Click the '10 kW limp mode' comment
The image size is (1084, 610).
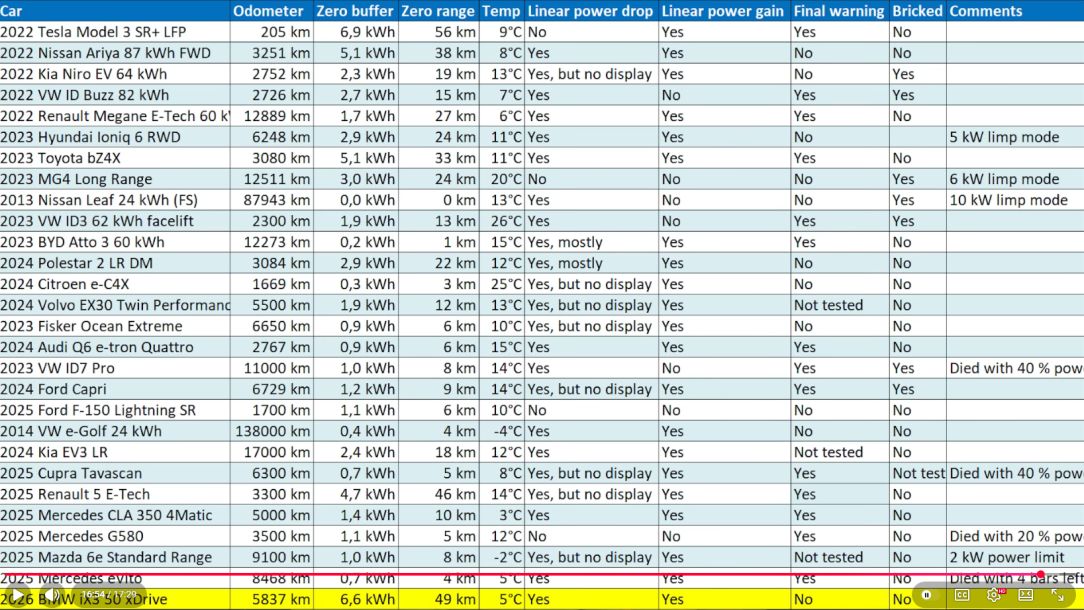[1009, 200]
